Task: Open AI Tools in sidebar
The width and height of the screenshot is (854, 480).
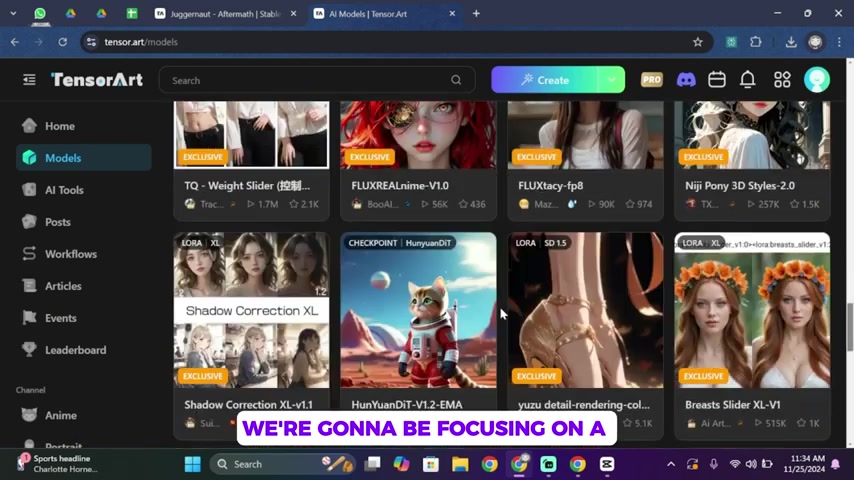Action: (x=84, y=190)
